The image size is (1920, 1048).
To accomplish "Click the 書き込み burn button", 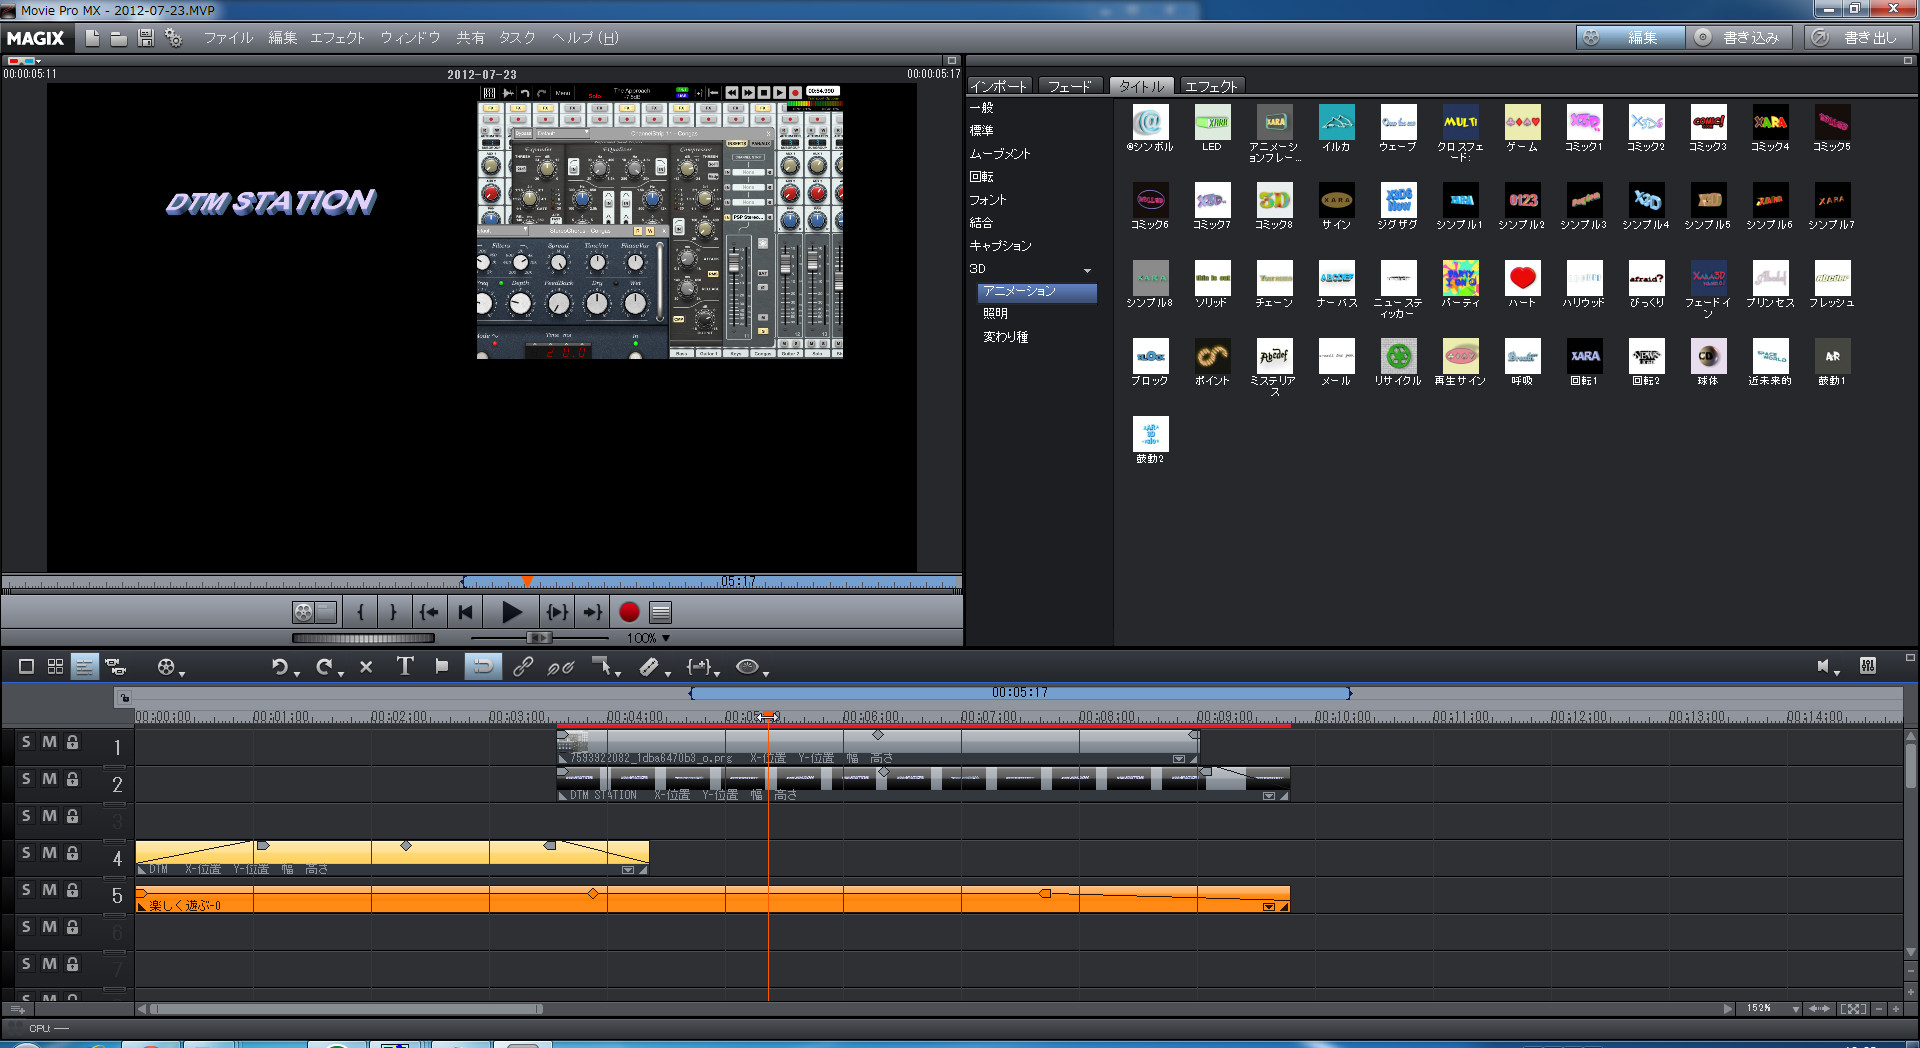I will tap(1741, 38).
